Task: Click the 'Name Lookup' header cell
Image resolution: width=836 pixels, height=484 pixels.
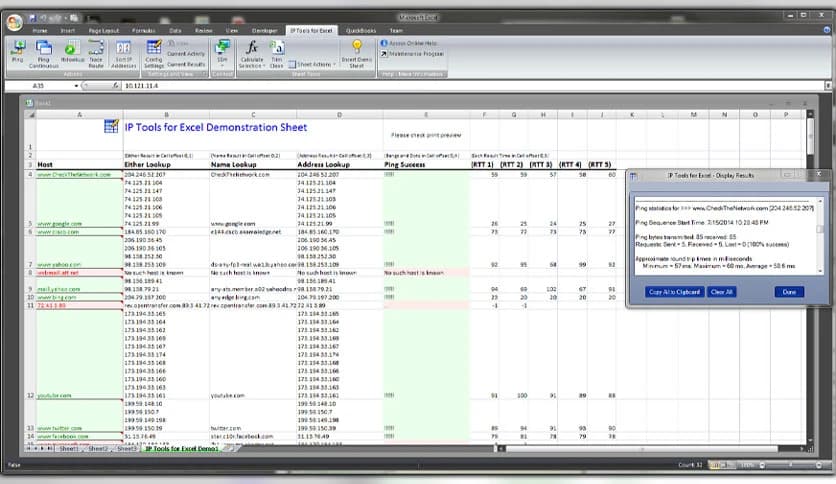Action: 253,165
